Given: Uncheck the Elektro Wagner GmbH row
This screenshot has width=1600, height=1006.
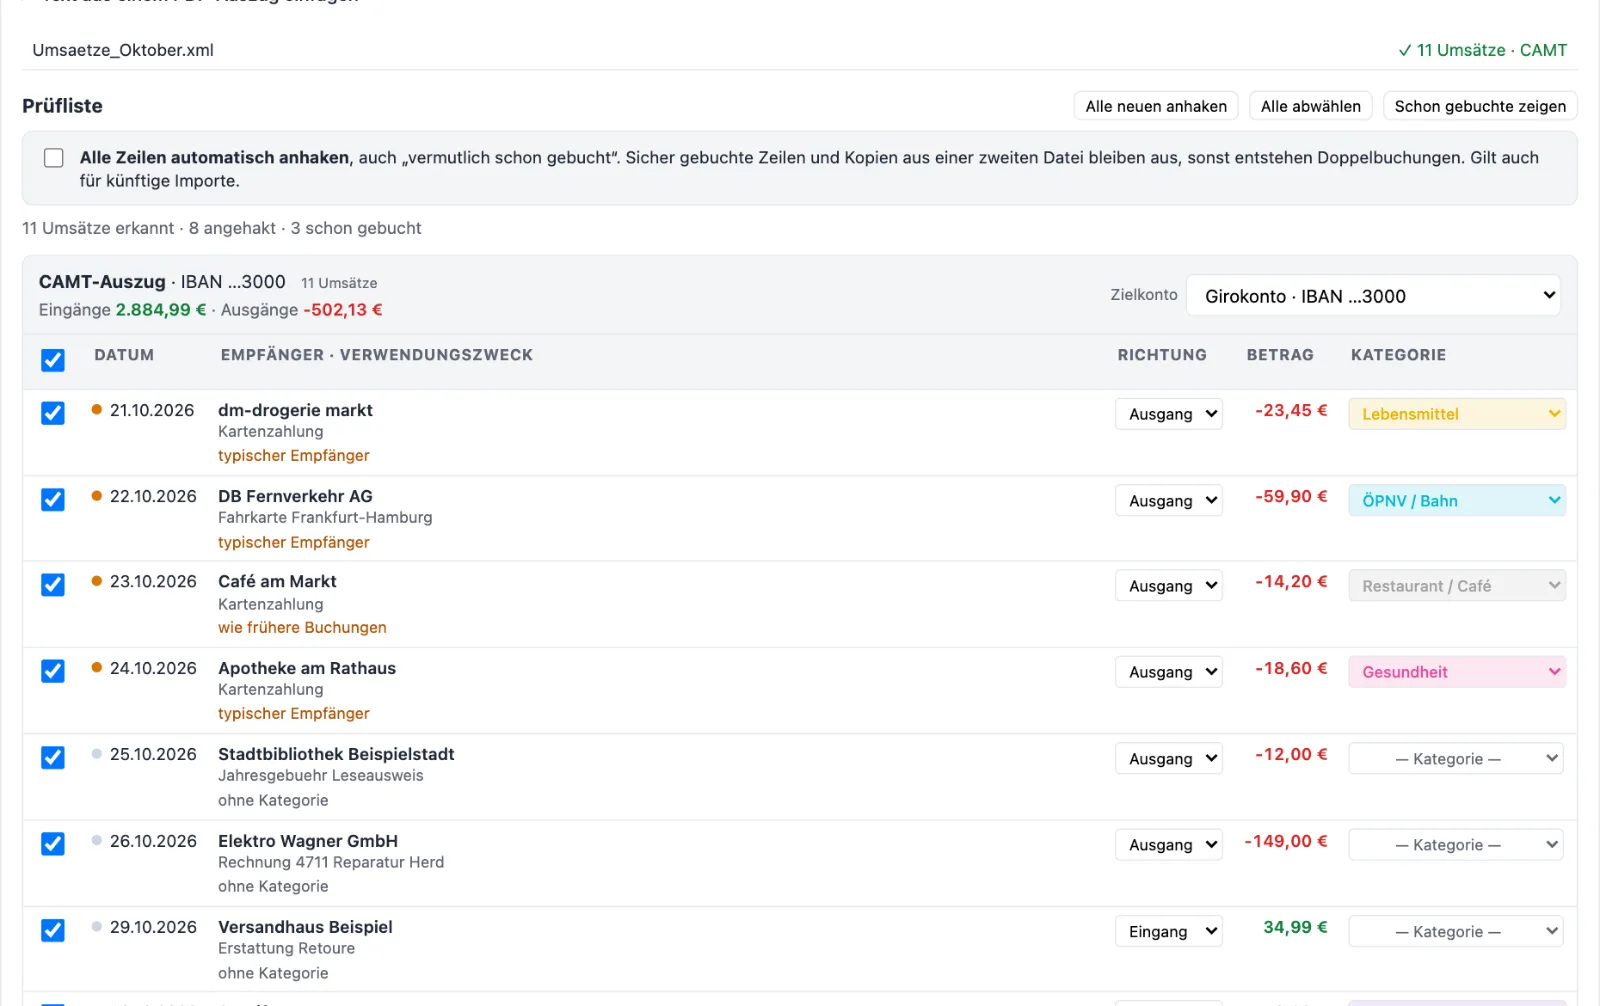Looking at the screenshot, I should pyautogui.click(x=53, y=844).
